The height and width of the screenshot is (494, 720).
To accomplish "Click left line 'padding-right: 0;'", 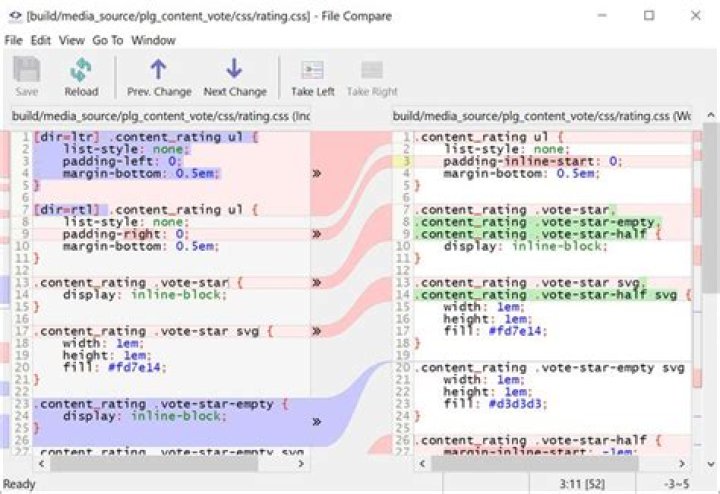I will click(x=126, y=234).
